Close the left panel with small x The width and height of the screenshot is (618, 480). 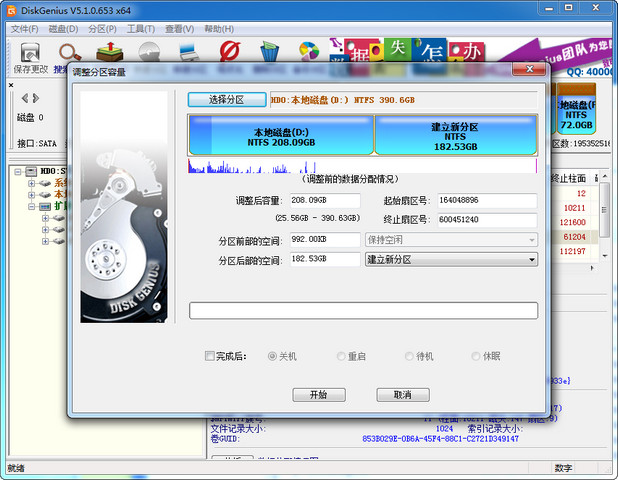pyautogui.click(x=11, y=85)
